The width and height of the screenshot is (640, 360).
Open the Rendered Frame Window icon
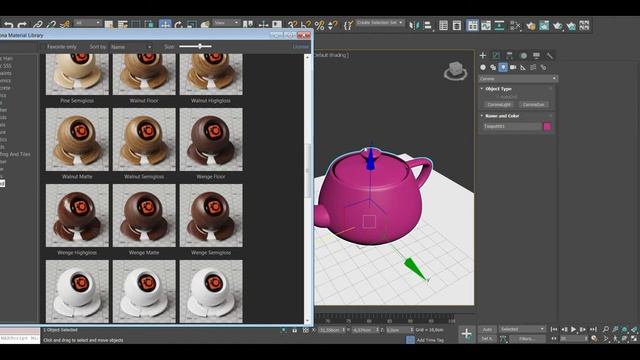(544, 25)
